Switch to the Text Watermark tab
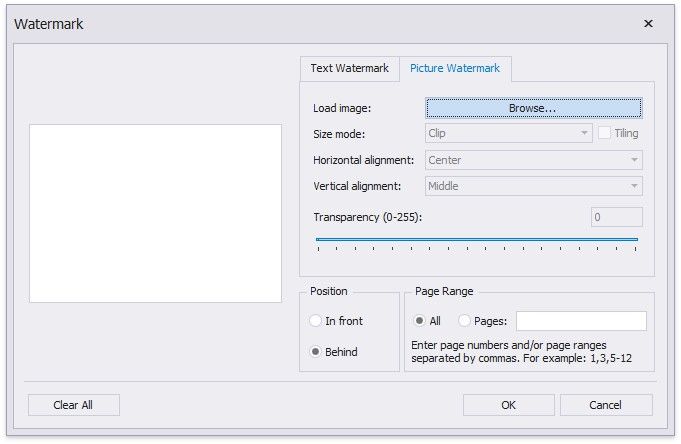This screenshot has height=444, width=681. point(349,69)
